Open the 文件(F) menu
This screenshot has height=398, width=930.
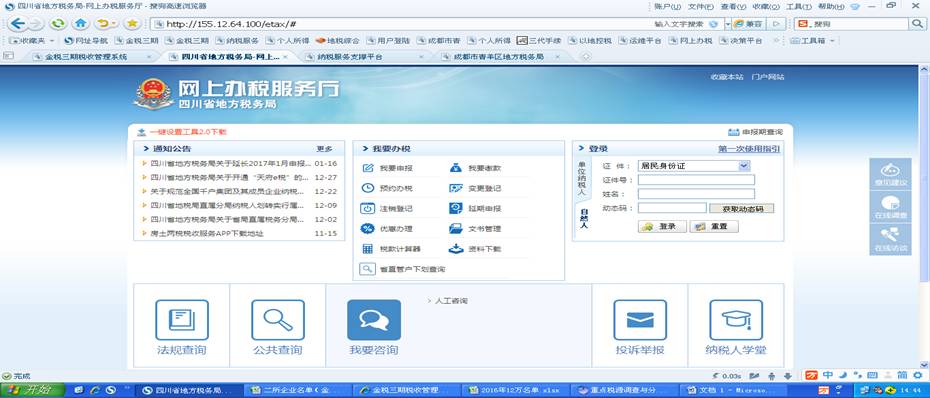[701, 6]
